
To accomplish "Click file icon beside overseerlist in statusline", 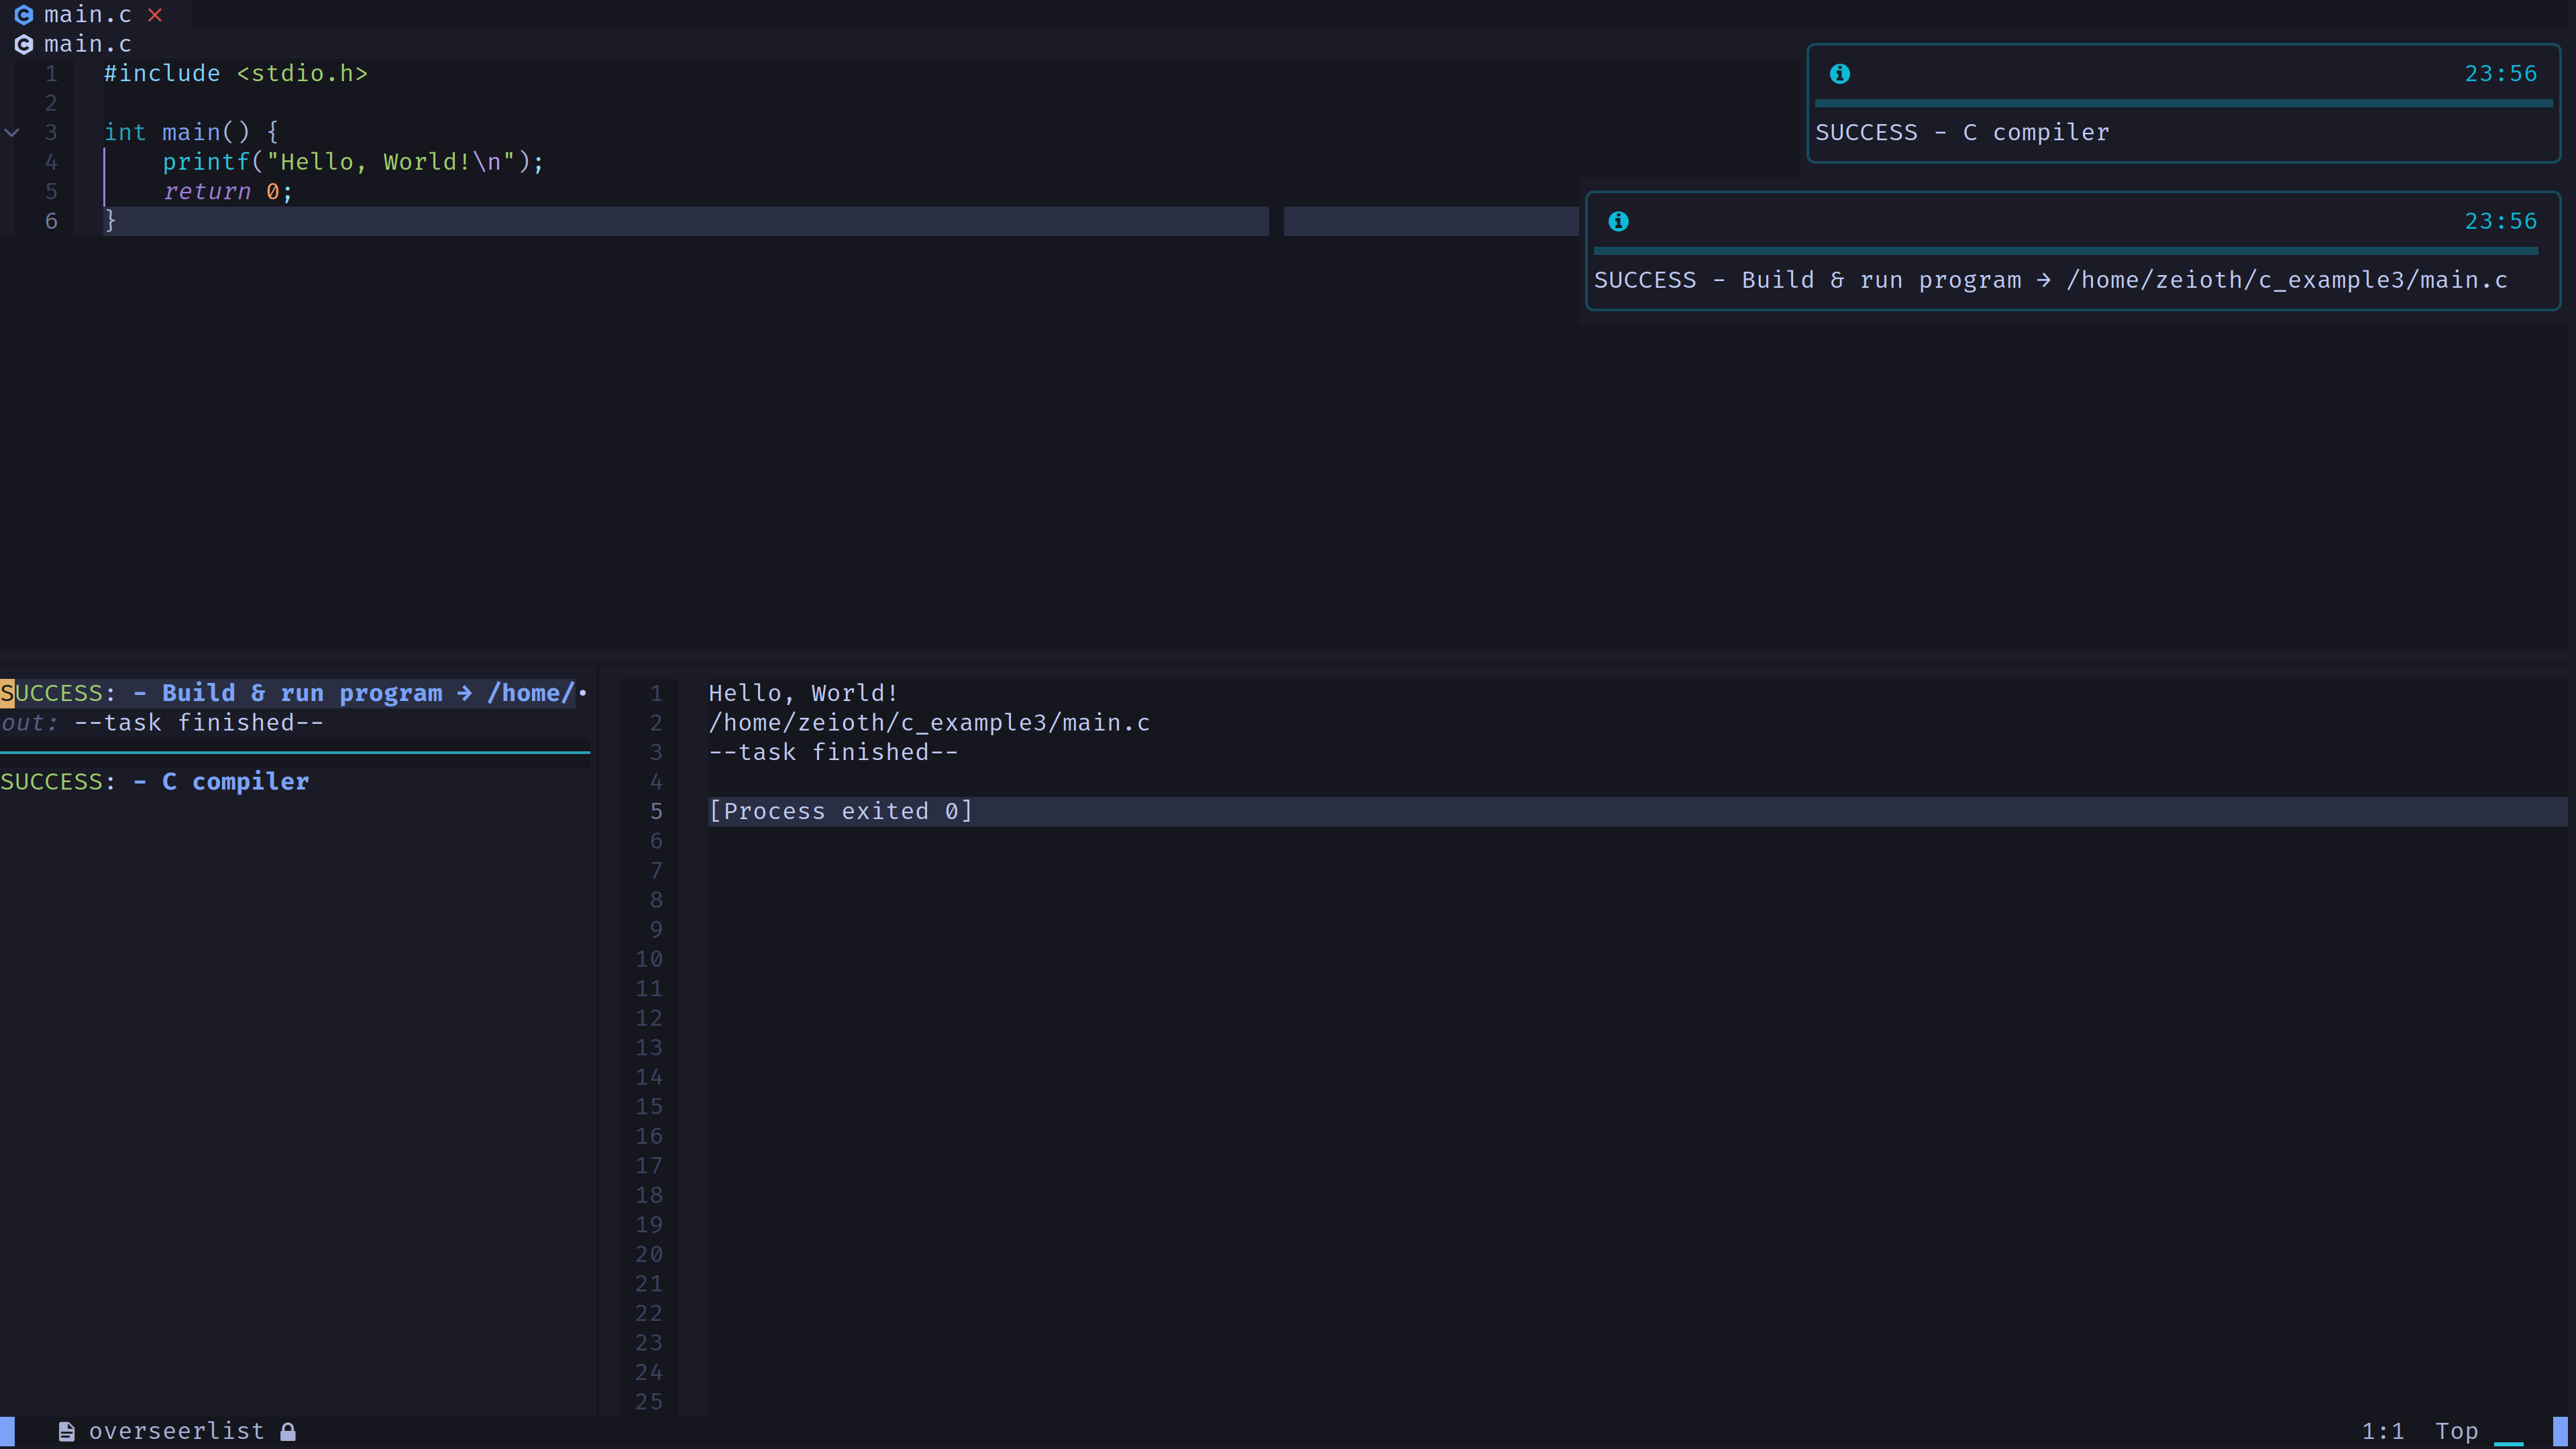I will pos(67,1432).
